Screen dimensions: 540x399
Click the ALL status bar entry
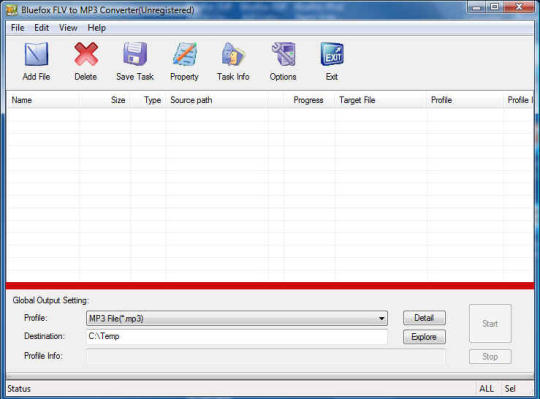pos(486,389)
